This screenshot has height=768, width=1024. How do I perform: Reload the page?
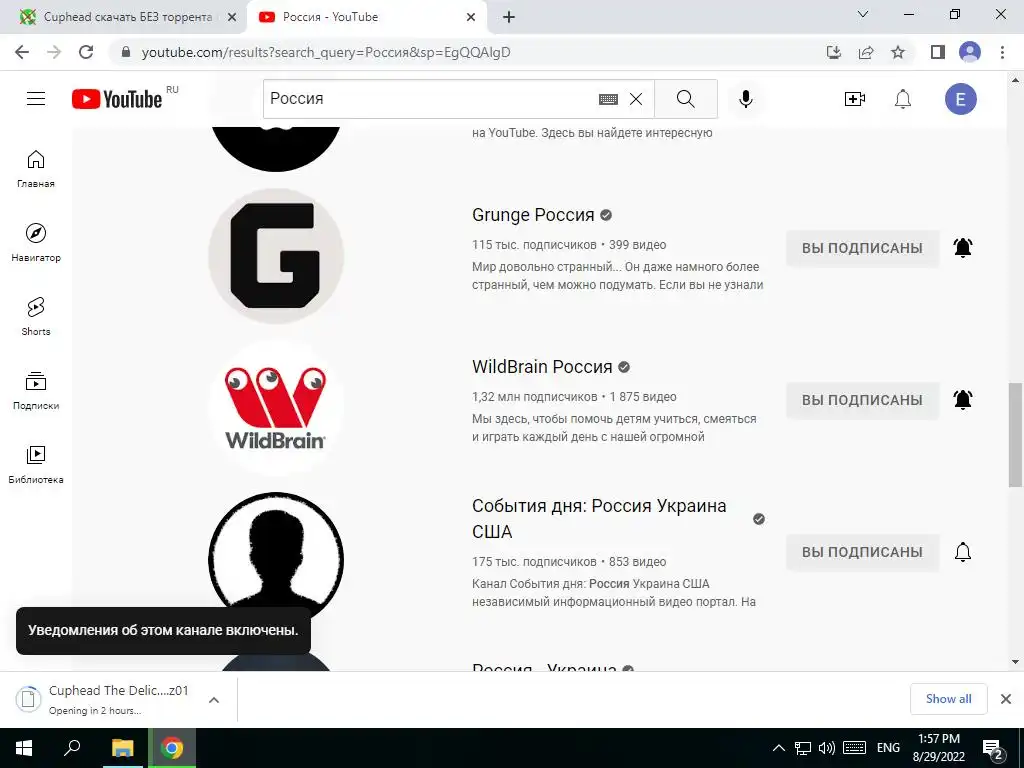point(86,52)
